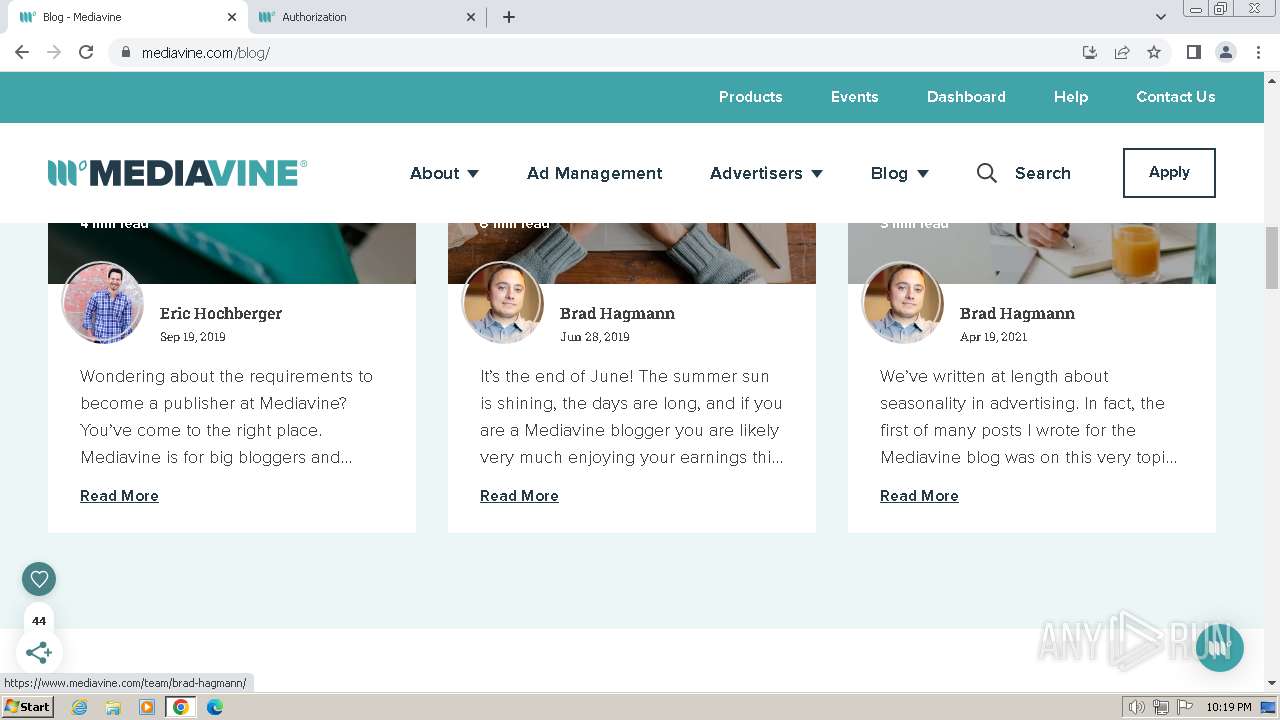Screen dimensions: 1280x720
Task: Open Events in top bar
Action: point(854,97)
